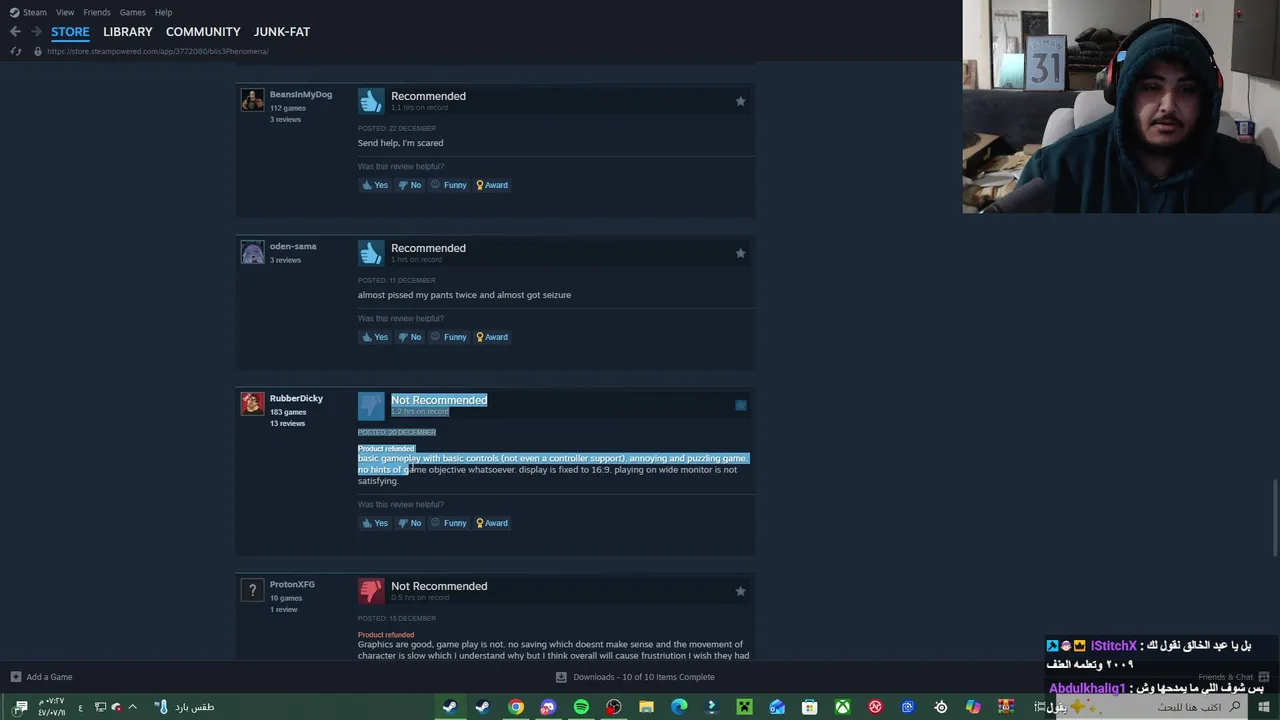The width and height of the screenshot is (1280, 720).
Task: Open Downloads status in the bottom bar
Action: click(635, 677)
